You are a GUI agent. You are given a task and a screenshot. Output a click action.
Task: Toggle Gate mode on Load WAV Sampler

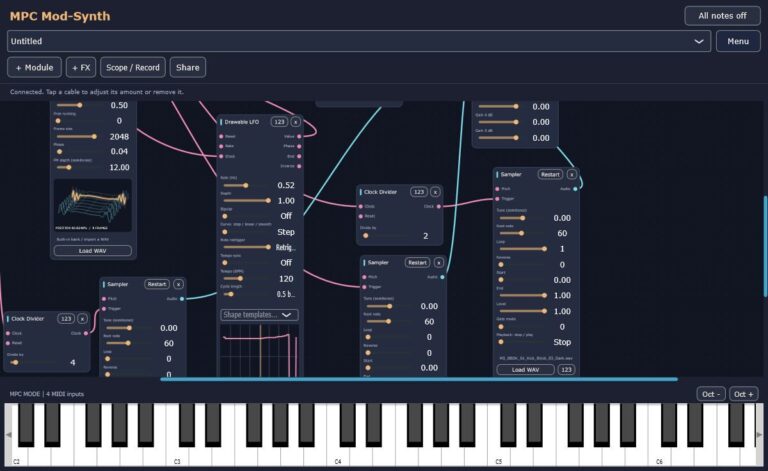point(523,327)
